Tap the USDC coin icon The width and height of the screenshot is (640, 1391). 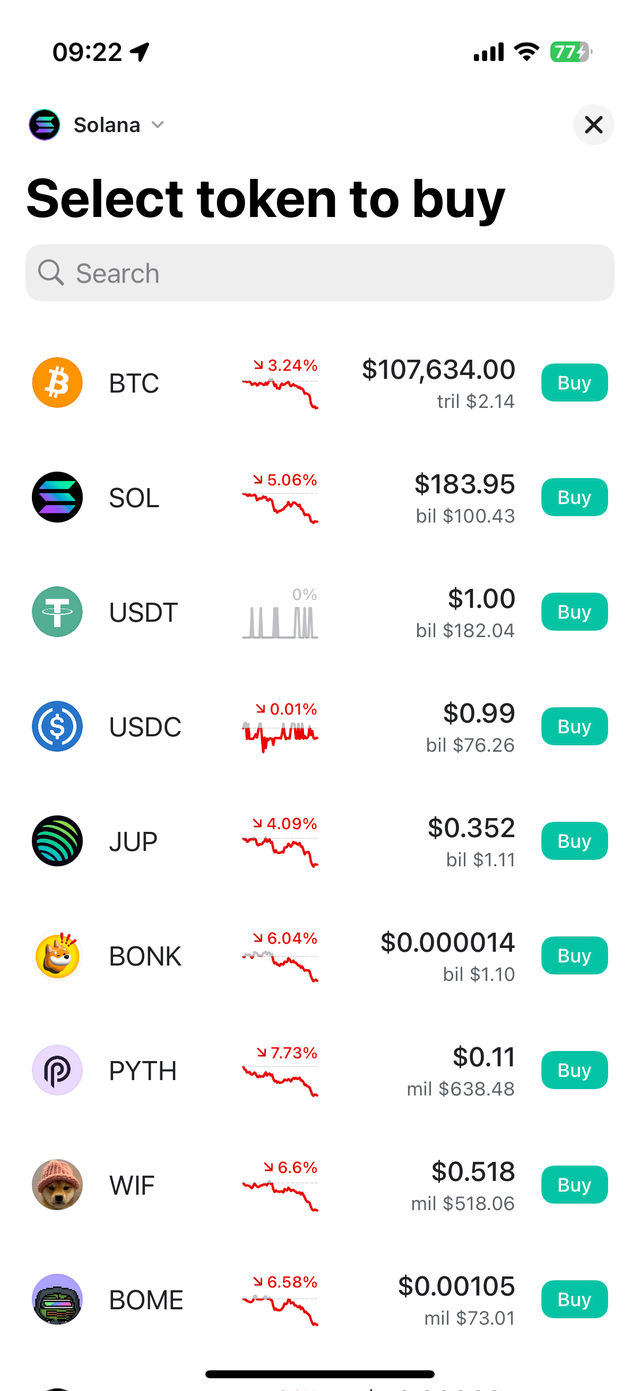point(57,727)
